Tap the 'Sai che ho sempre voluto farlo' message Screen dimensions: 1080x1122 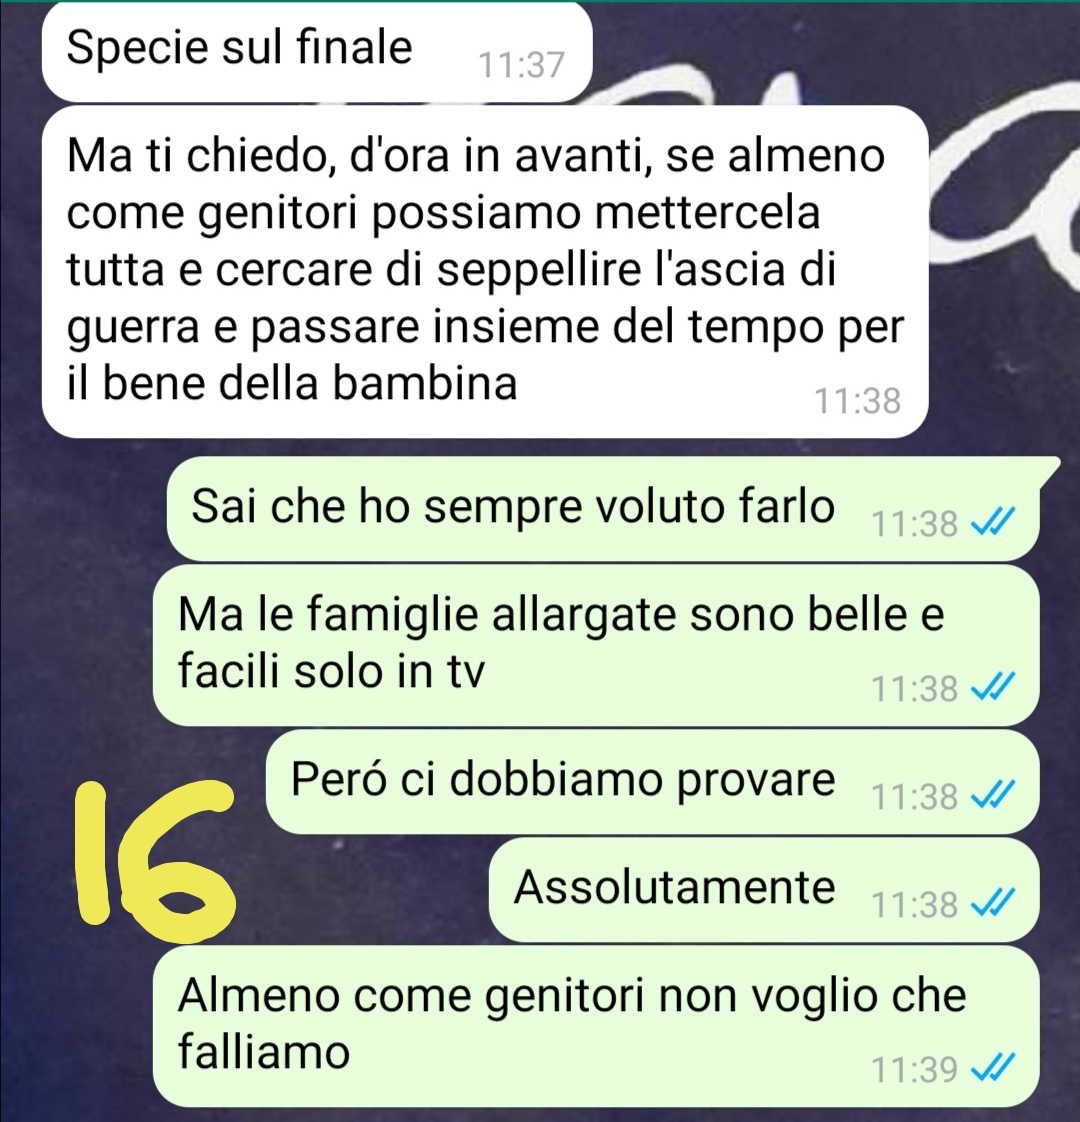point(603,509)
